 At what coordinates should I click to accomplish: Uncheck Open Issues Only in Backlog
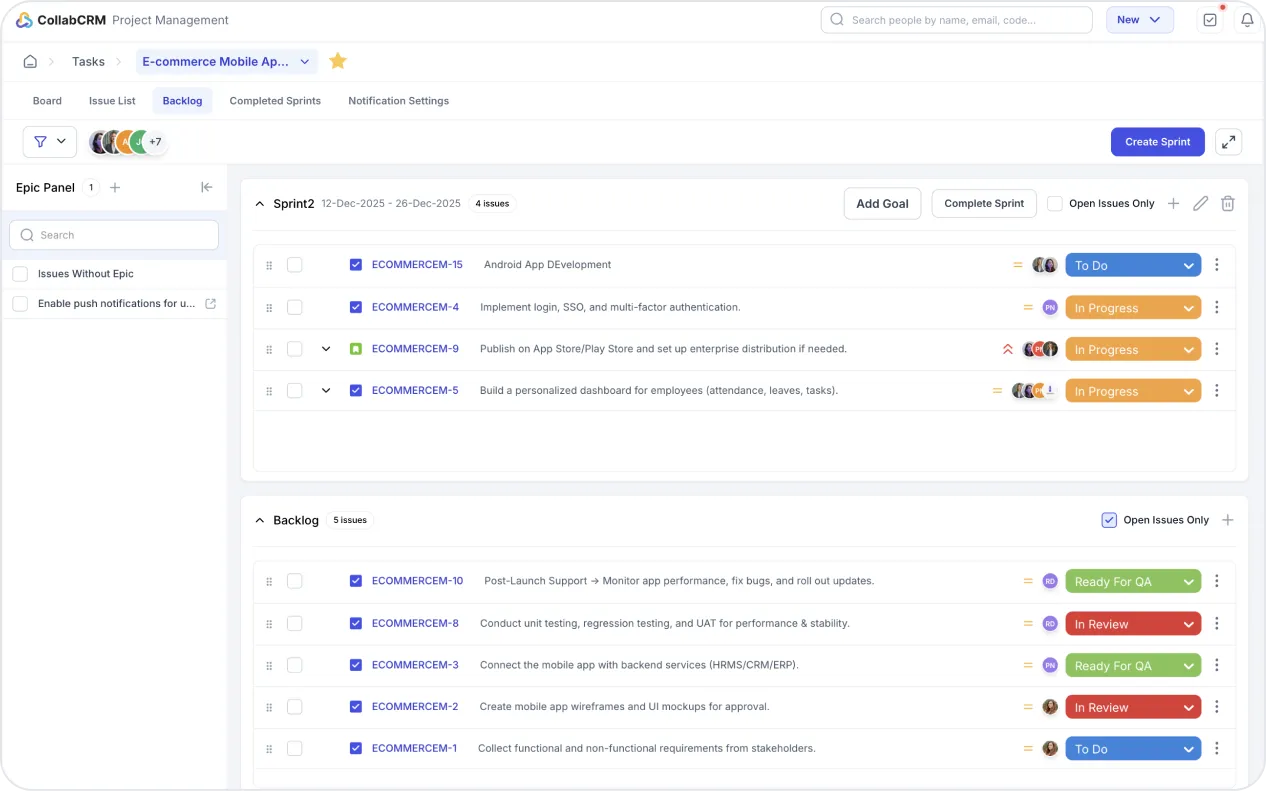click(x=1108, y=520)
